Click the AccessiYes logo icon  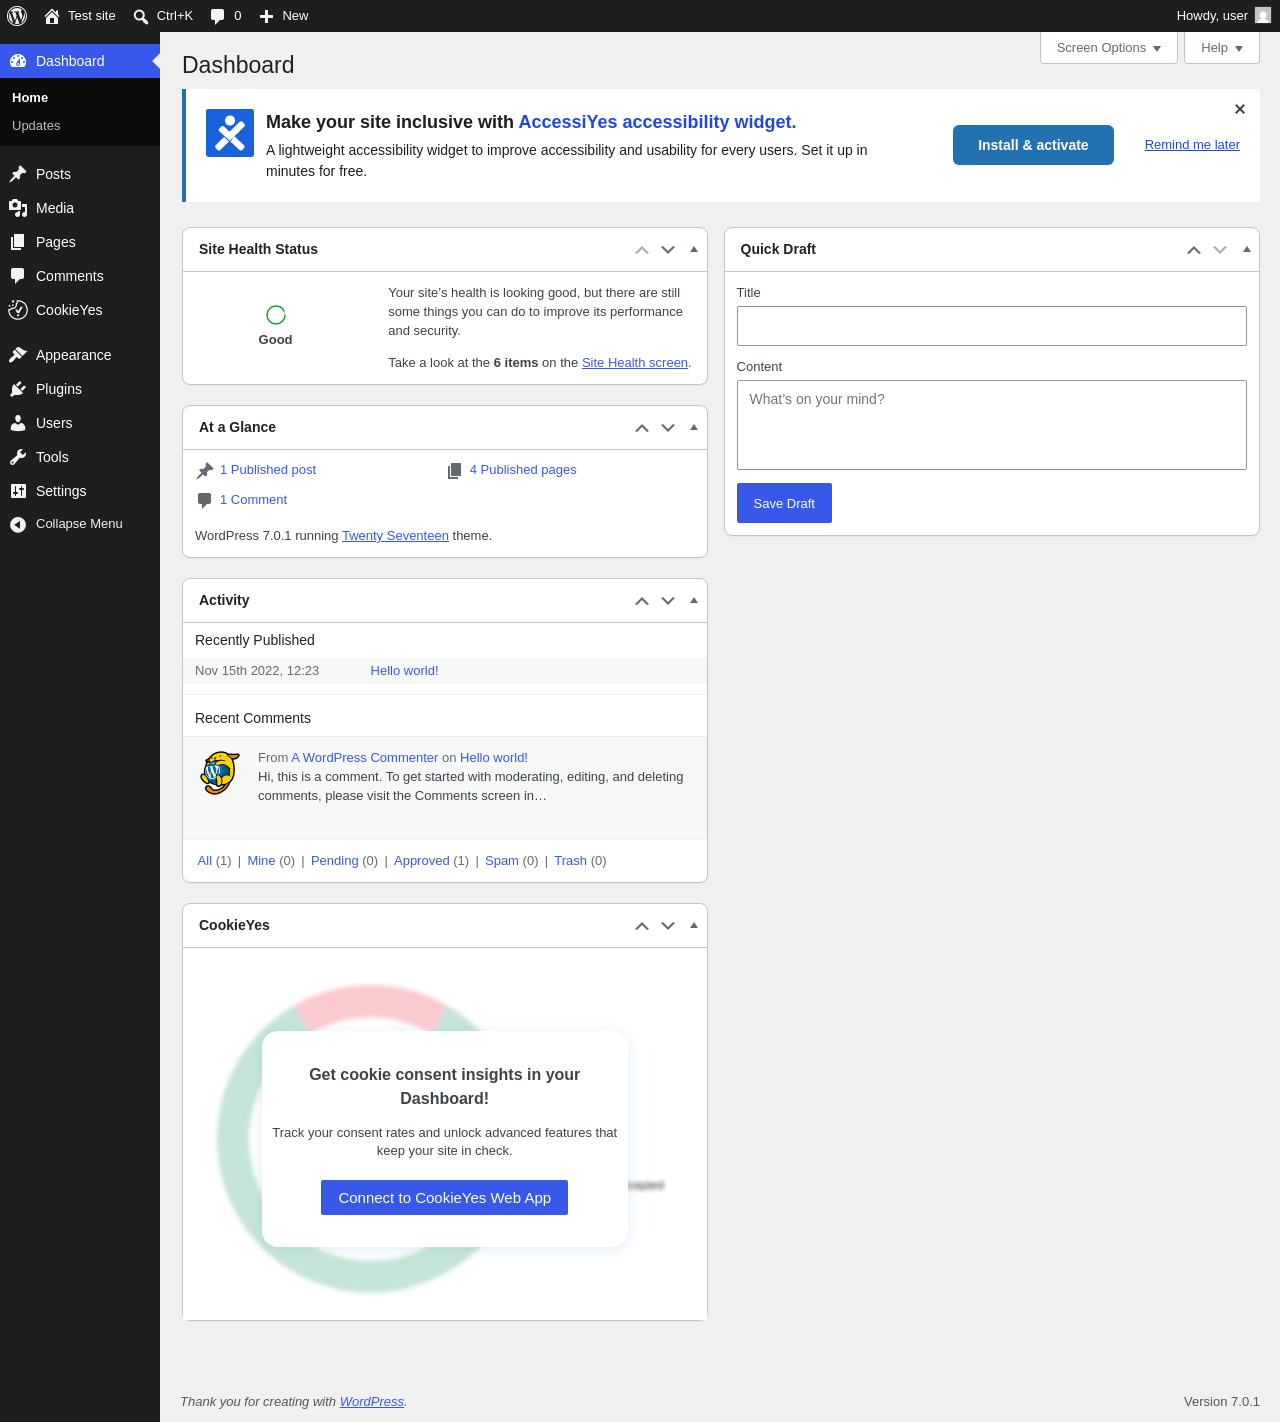pyautogui.click(x=230, y=133)
